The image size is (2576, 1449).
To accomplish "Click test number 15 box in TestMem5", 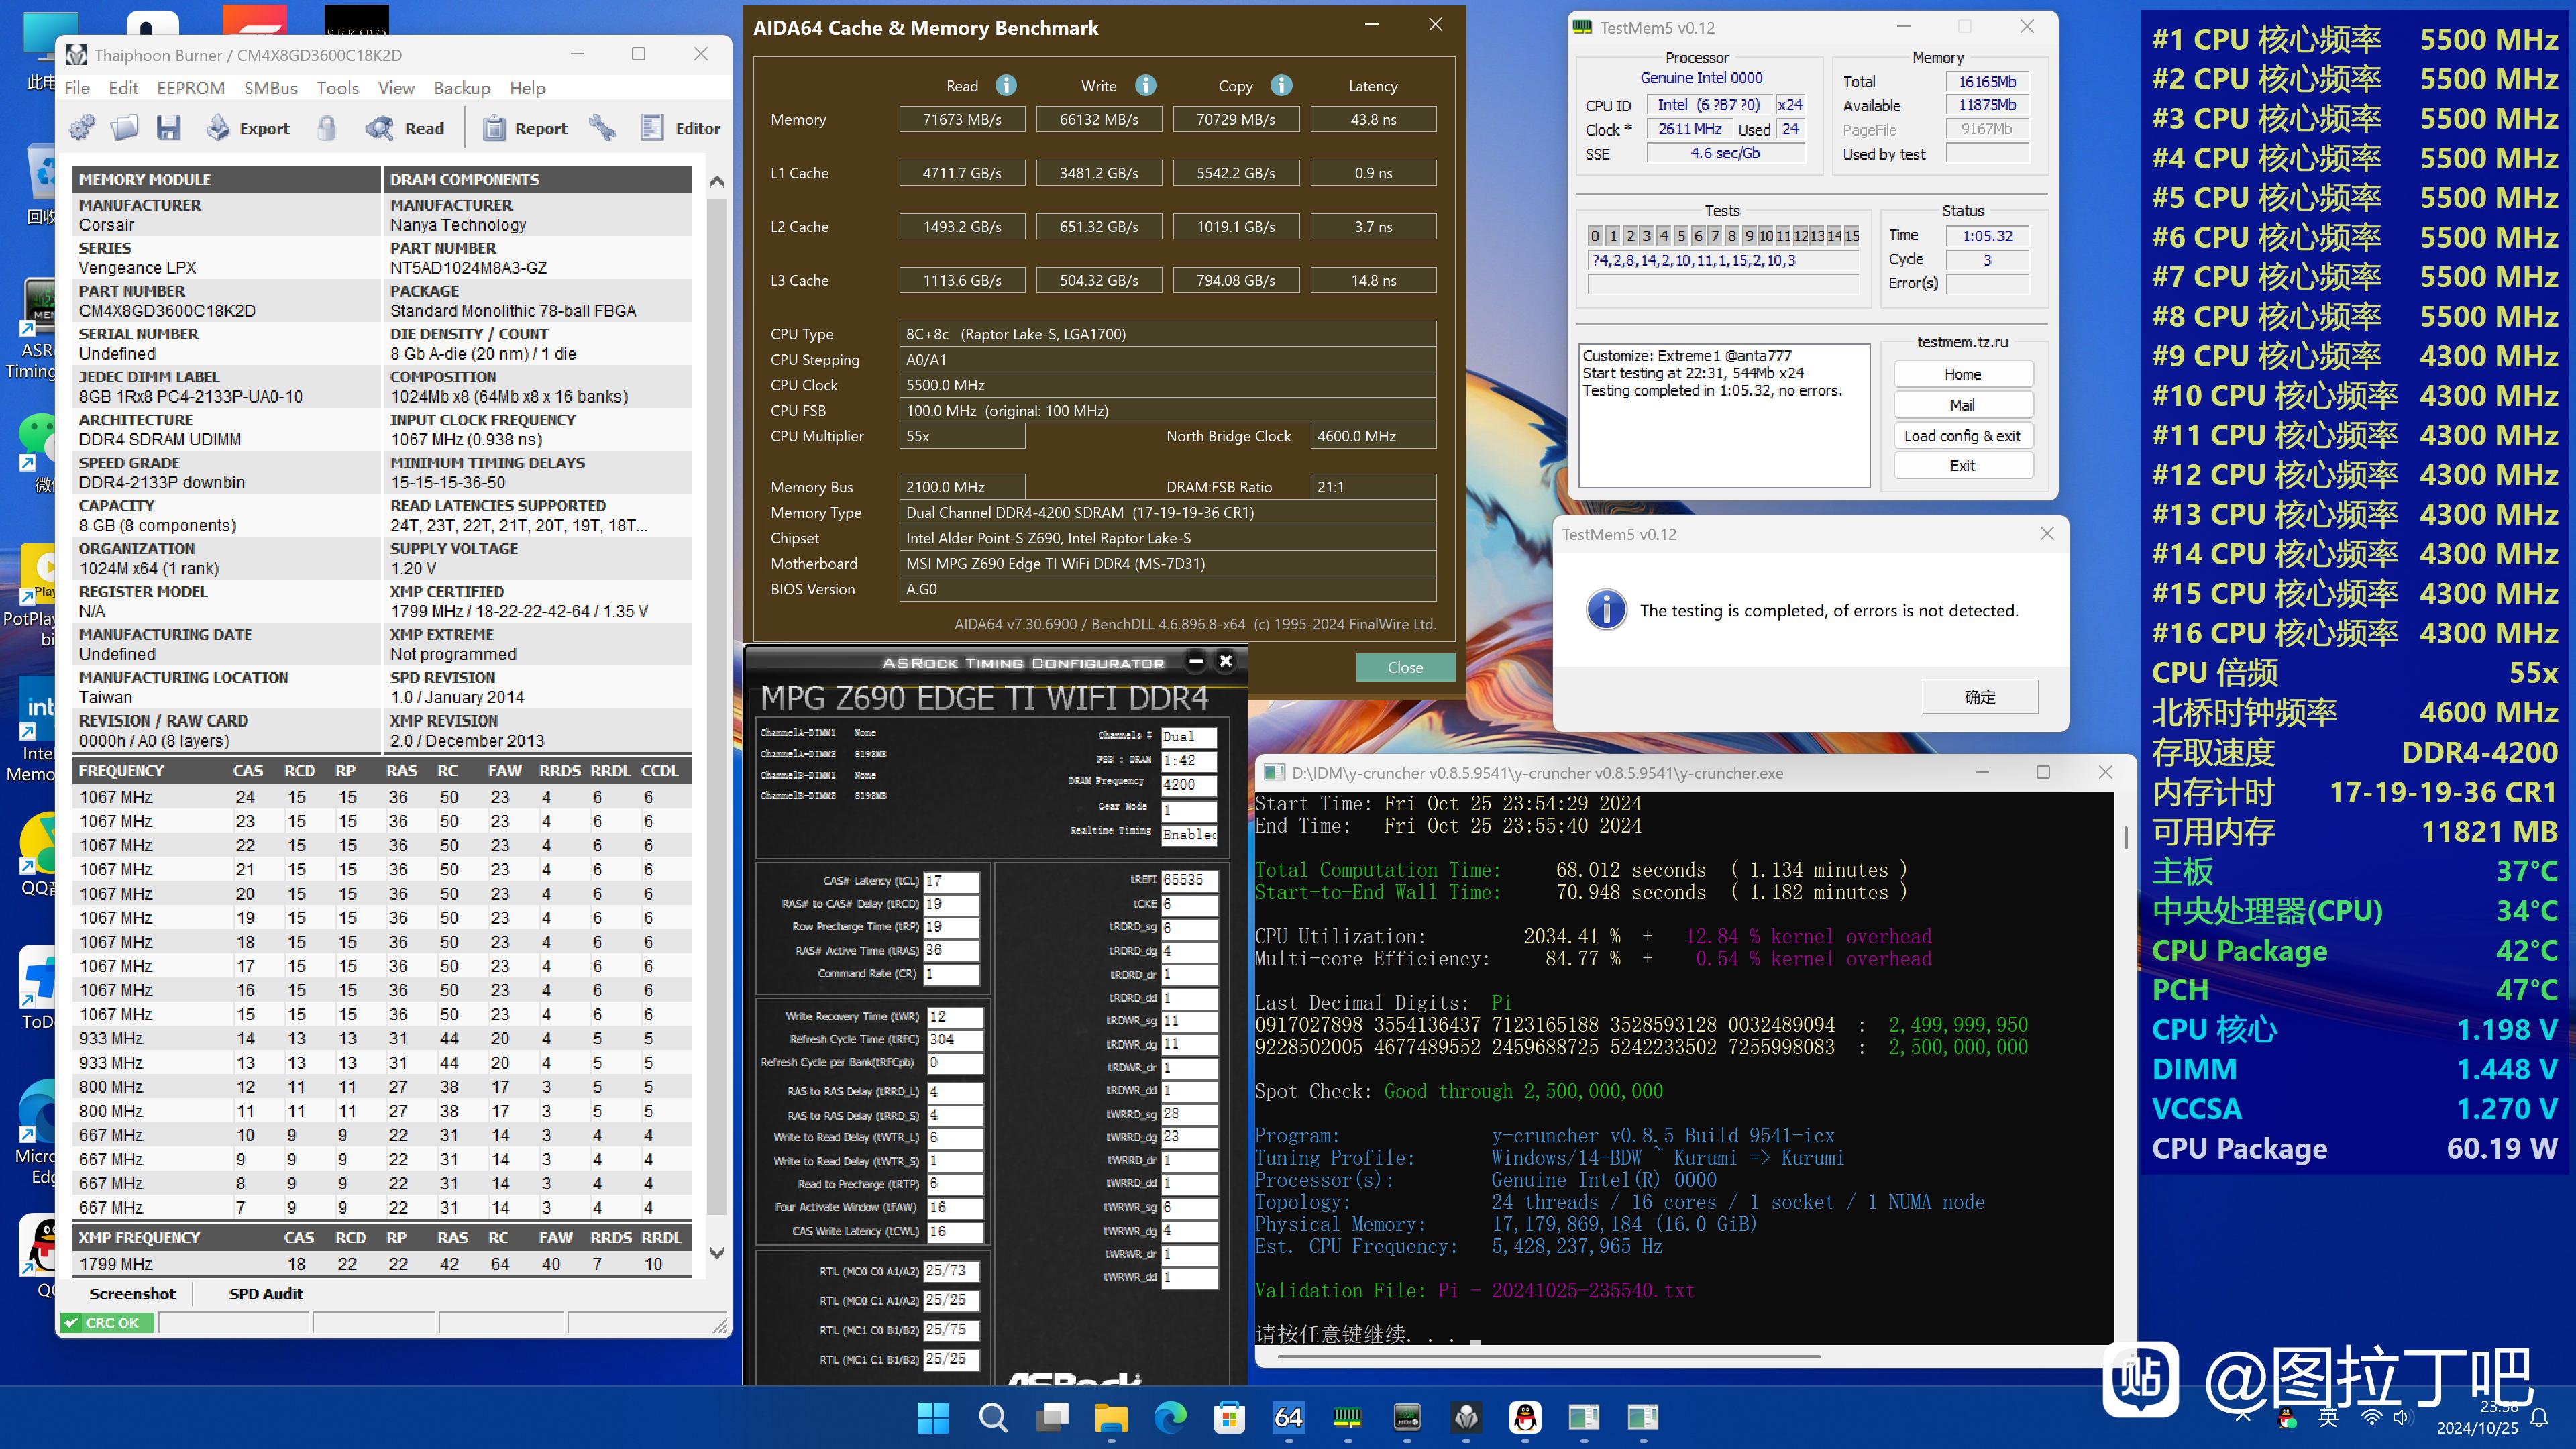I will pos(1851,236).
